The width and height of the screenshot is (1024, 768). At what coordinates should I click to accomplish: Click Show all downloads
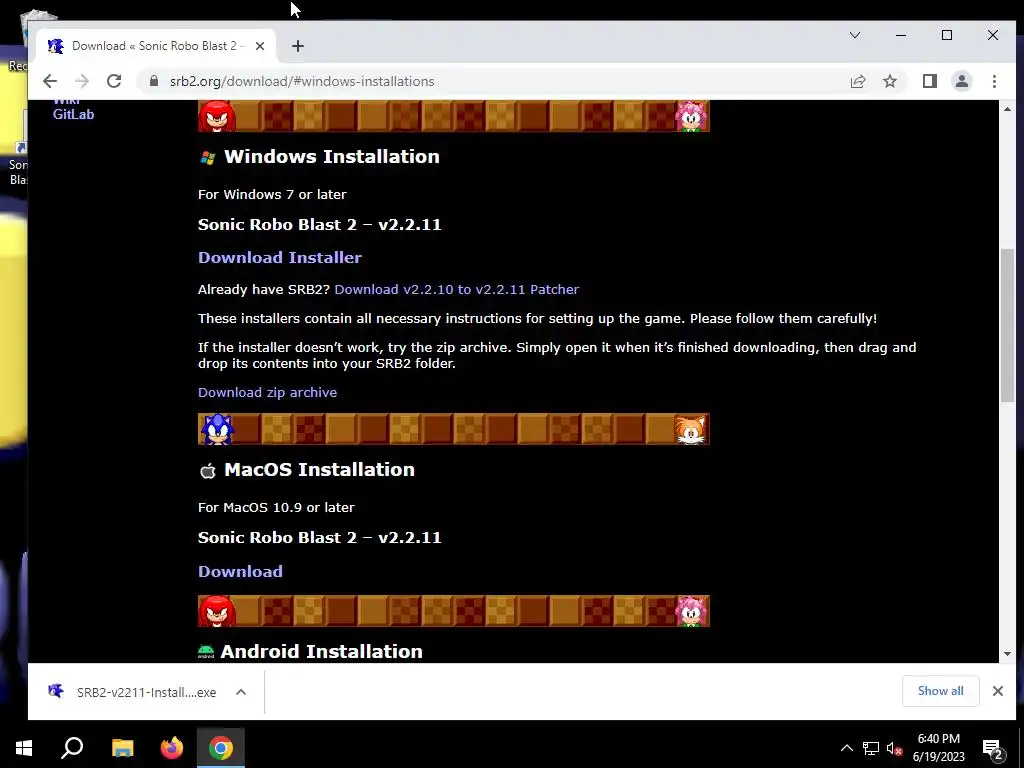[940, 691]
